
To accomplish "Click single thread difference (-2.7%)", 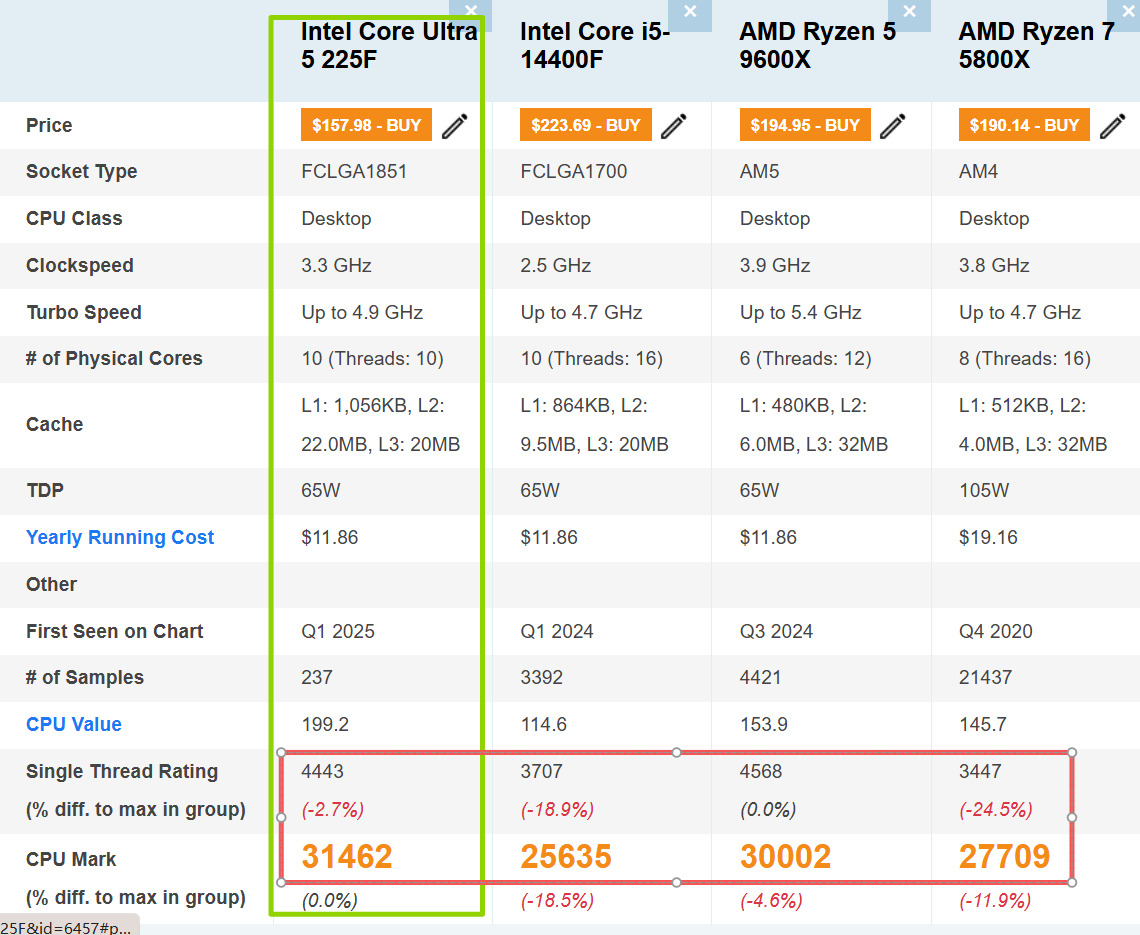I will 333,810.
